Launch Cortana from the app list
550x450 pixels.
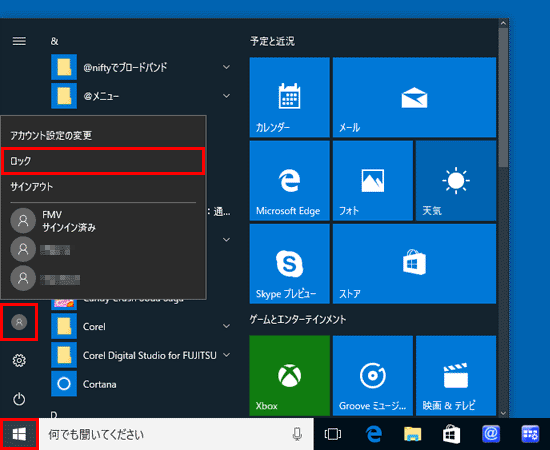click(141, 384)
